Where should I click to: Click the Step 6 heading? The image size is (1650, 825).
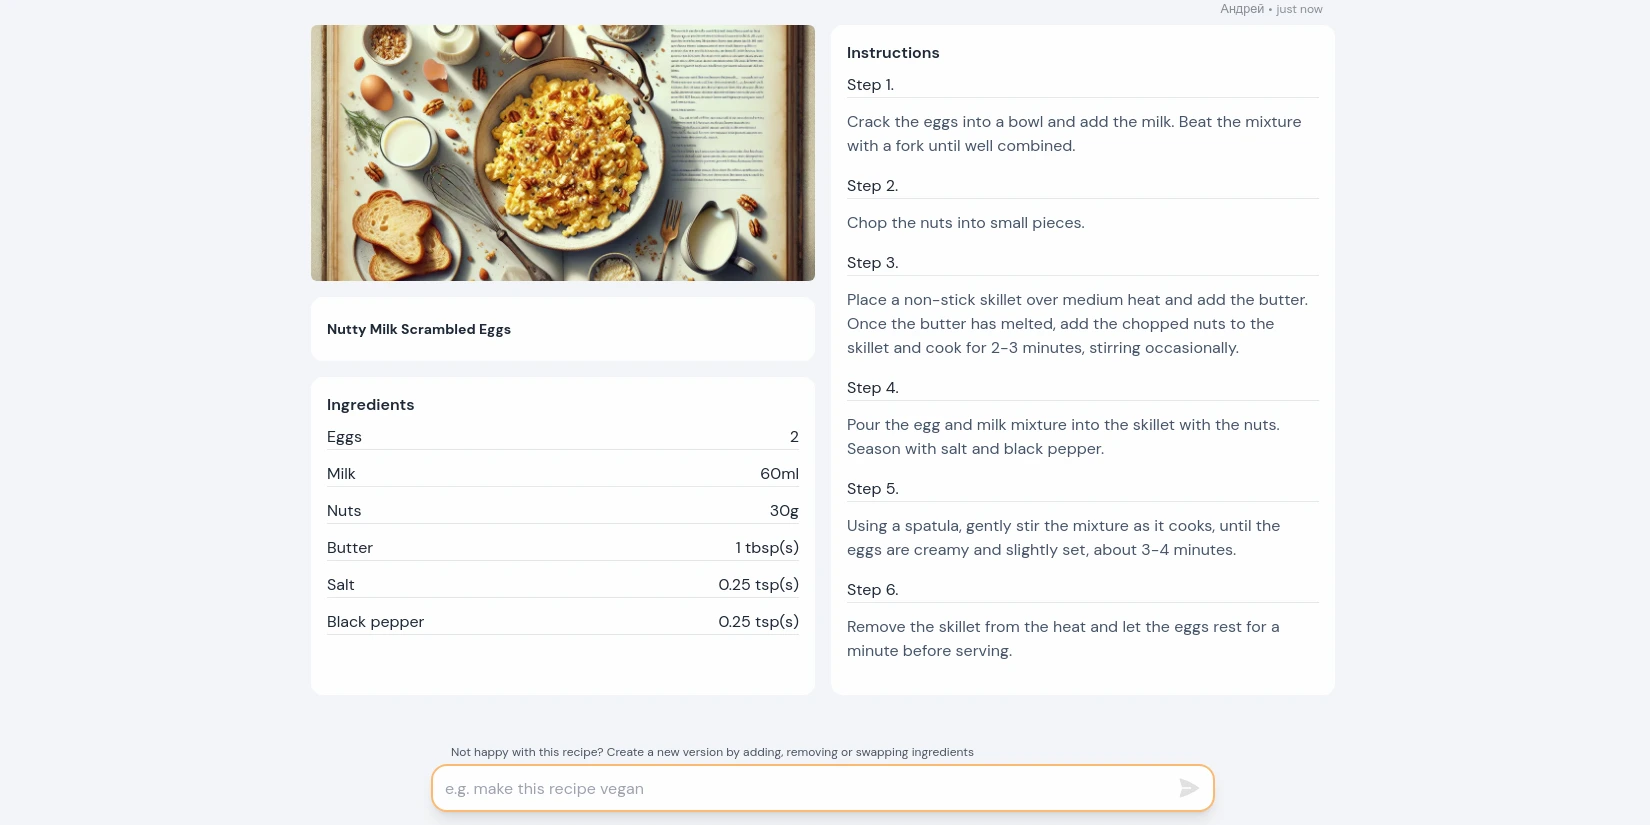tap(872, 590)
